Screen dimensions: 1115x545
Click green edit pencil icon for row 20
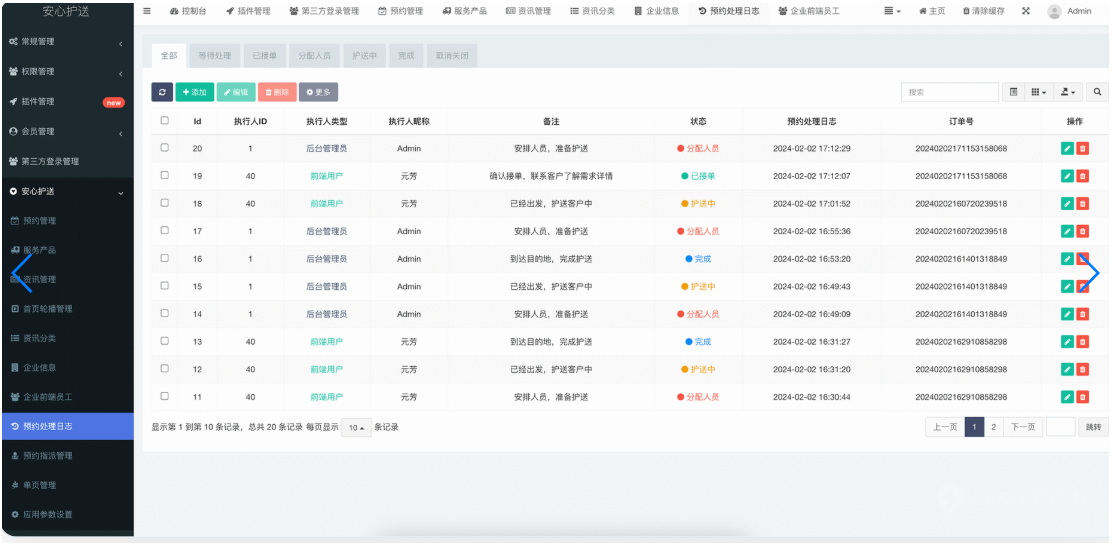pyautogui.click(x=1067, y=148)
